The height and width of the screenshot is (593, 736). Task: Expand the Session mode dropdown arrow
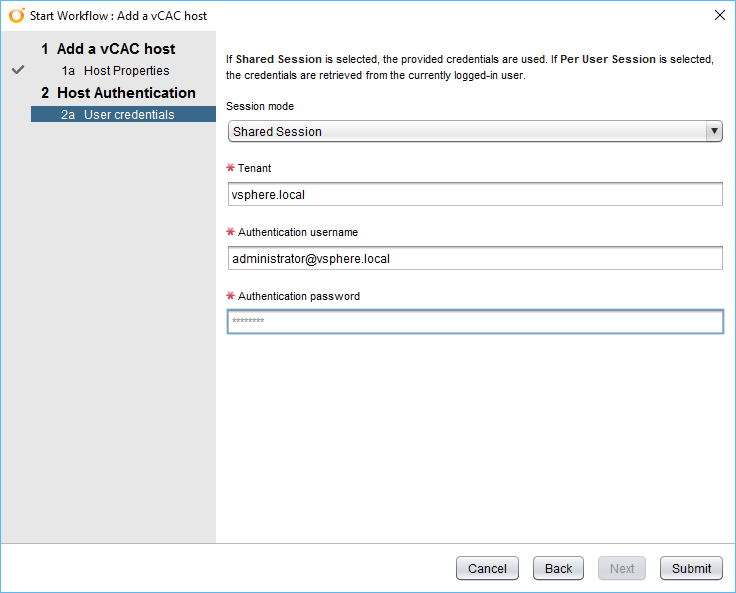pyautogui.click(x=714, y=131)
